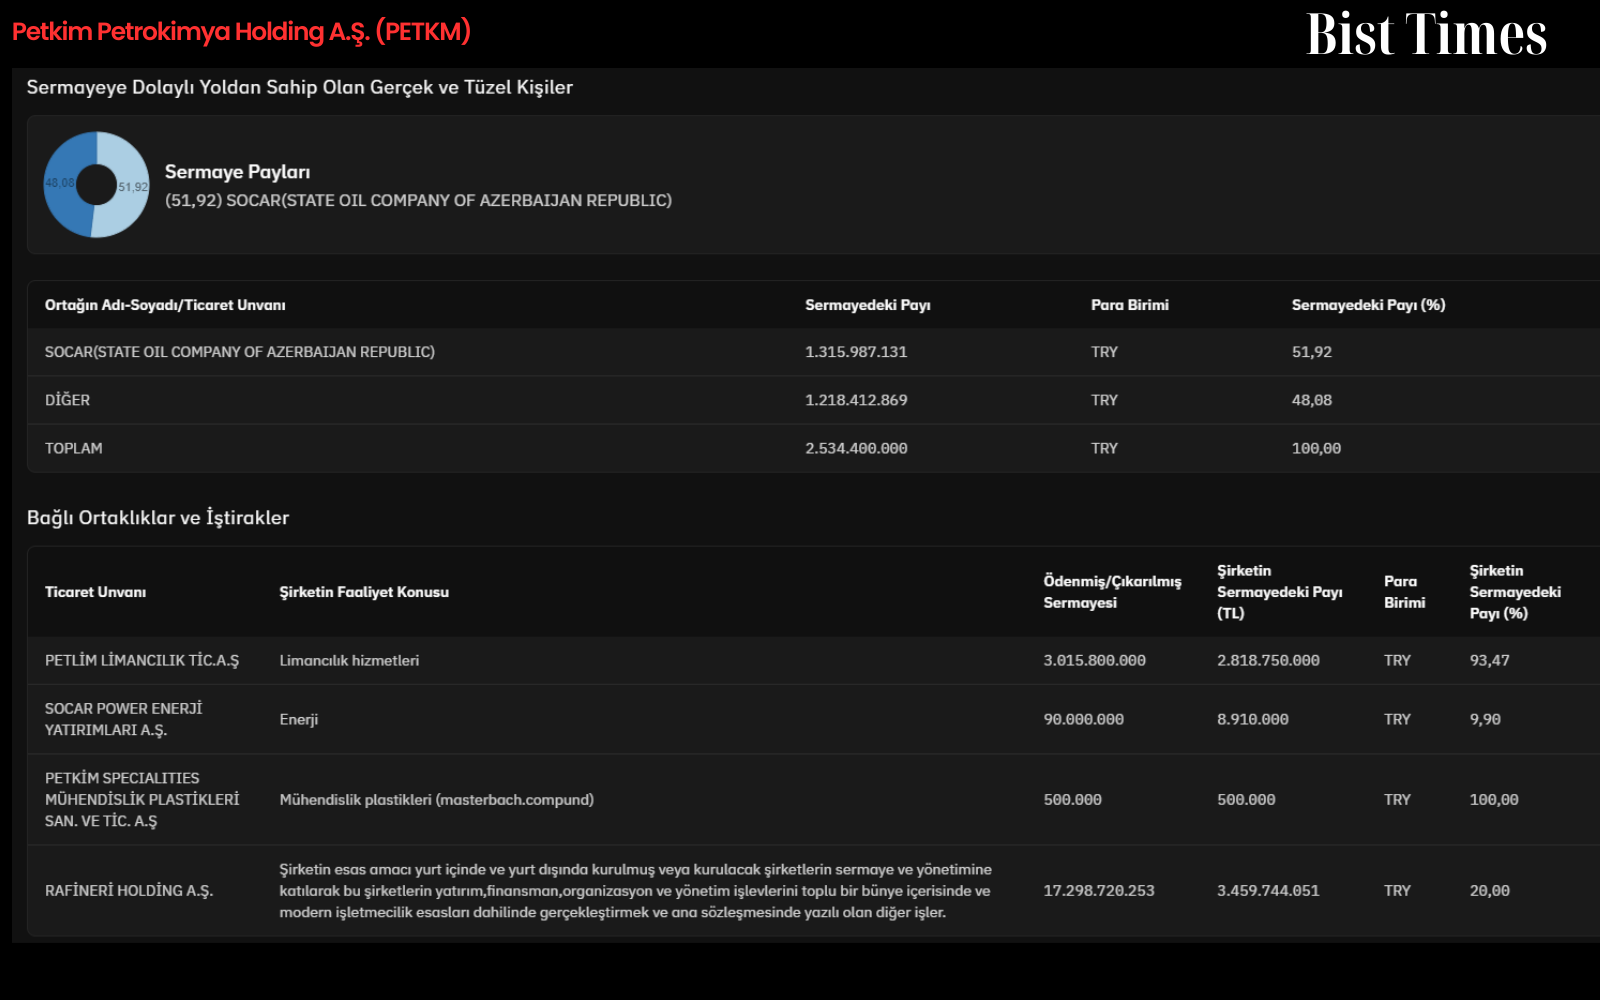This screenshot has height=1000, width=1600.
Task: Open PETKİM SPECIALITIES MÜHENDİSLİK PLASTİKLERİ row
Action: pyautogui.click(x=813, y=799)
